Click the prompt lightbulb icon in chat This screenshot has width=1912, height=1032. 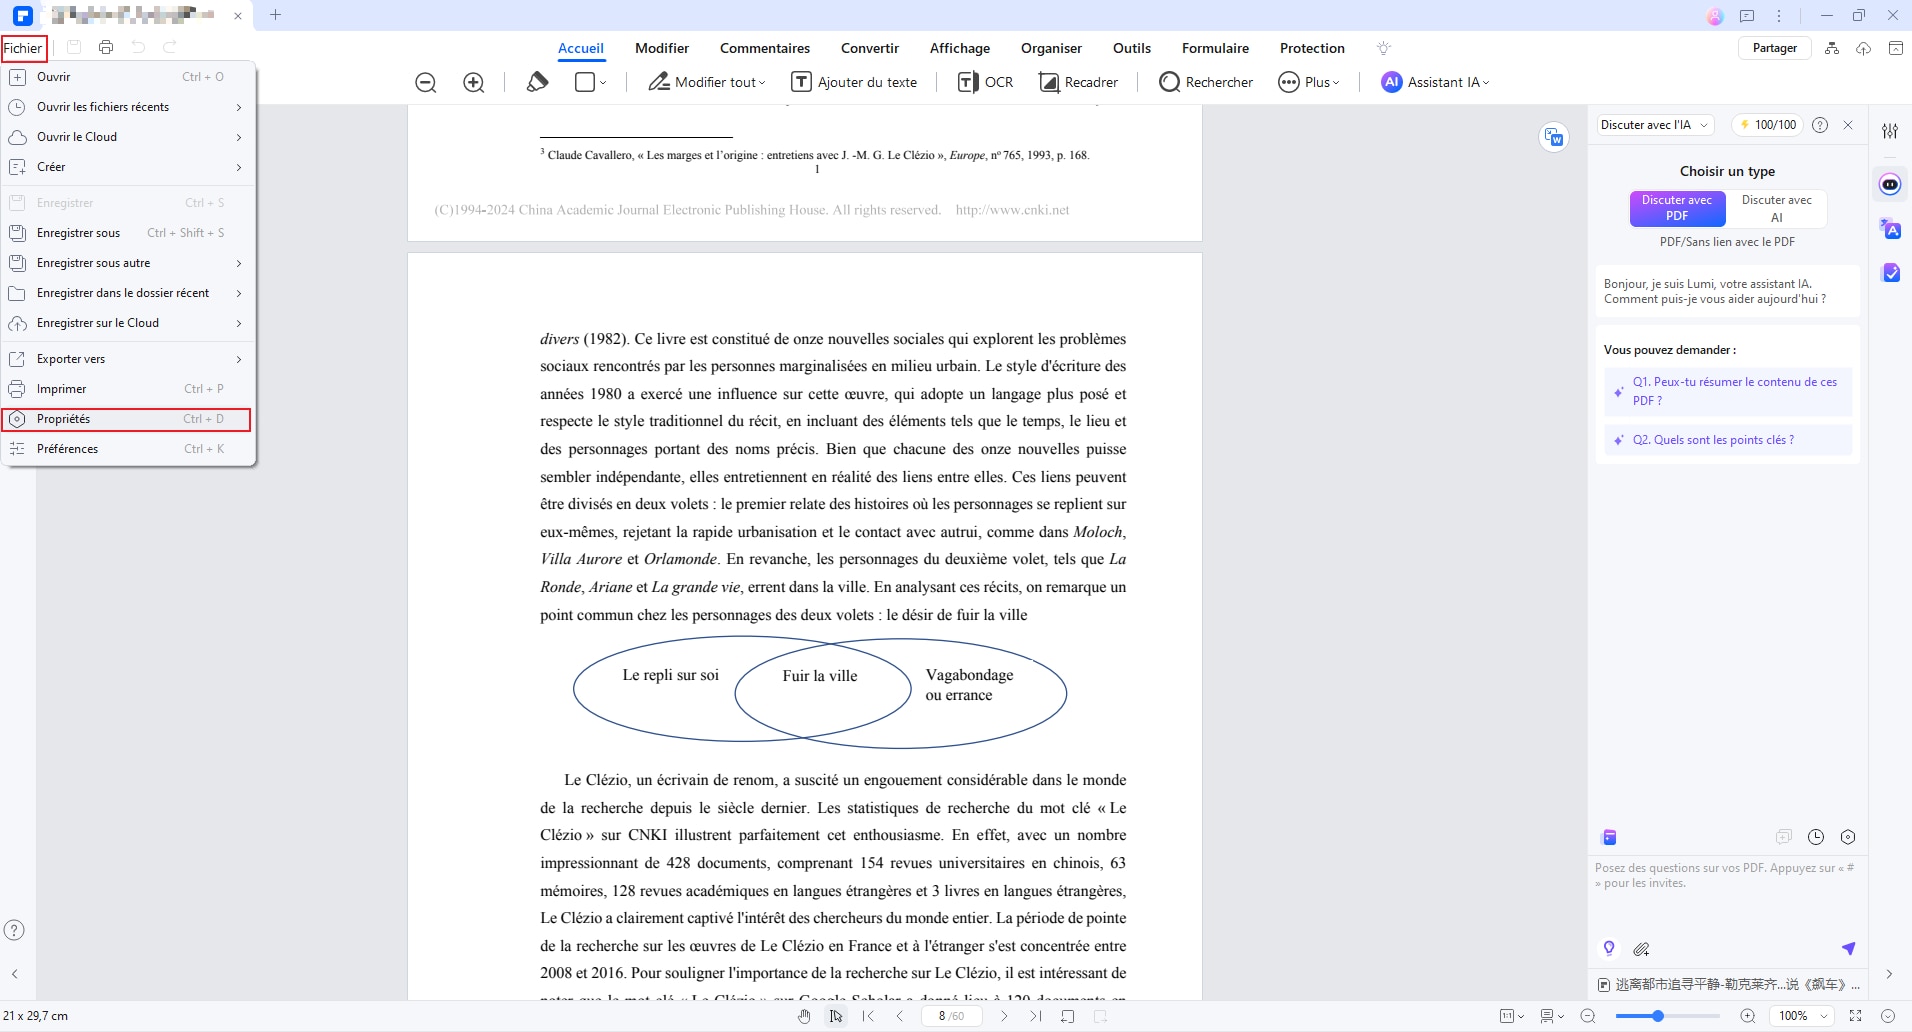(1609, 948)
